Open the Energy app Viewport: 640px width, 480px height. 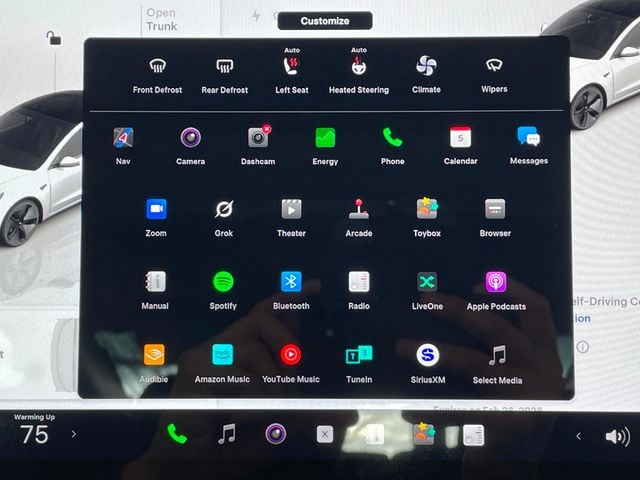(325, 139)
